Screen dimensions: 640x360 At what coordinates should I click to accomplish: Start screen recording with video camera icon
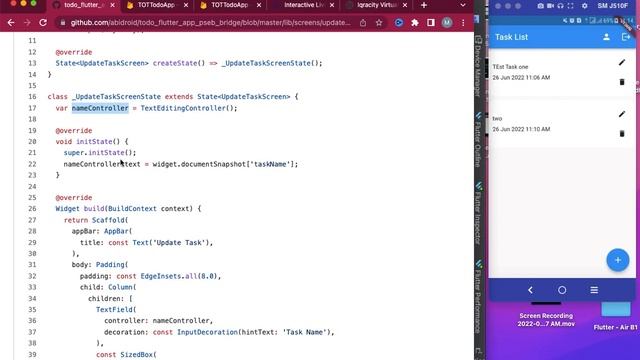click(x=551, y=6)
